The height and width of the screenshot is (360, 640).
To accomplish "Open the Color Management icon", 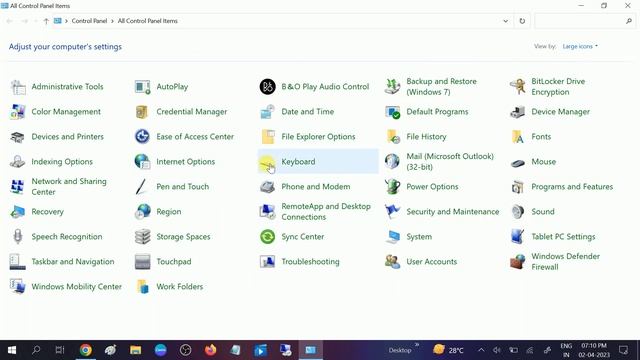I will click(18, 112).
